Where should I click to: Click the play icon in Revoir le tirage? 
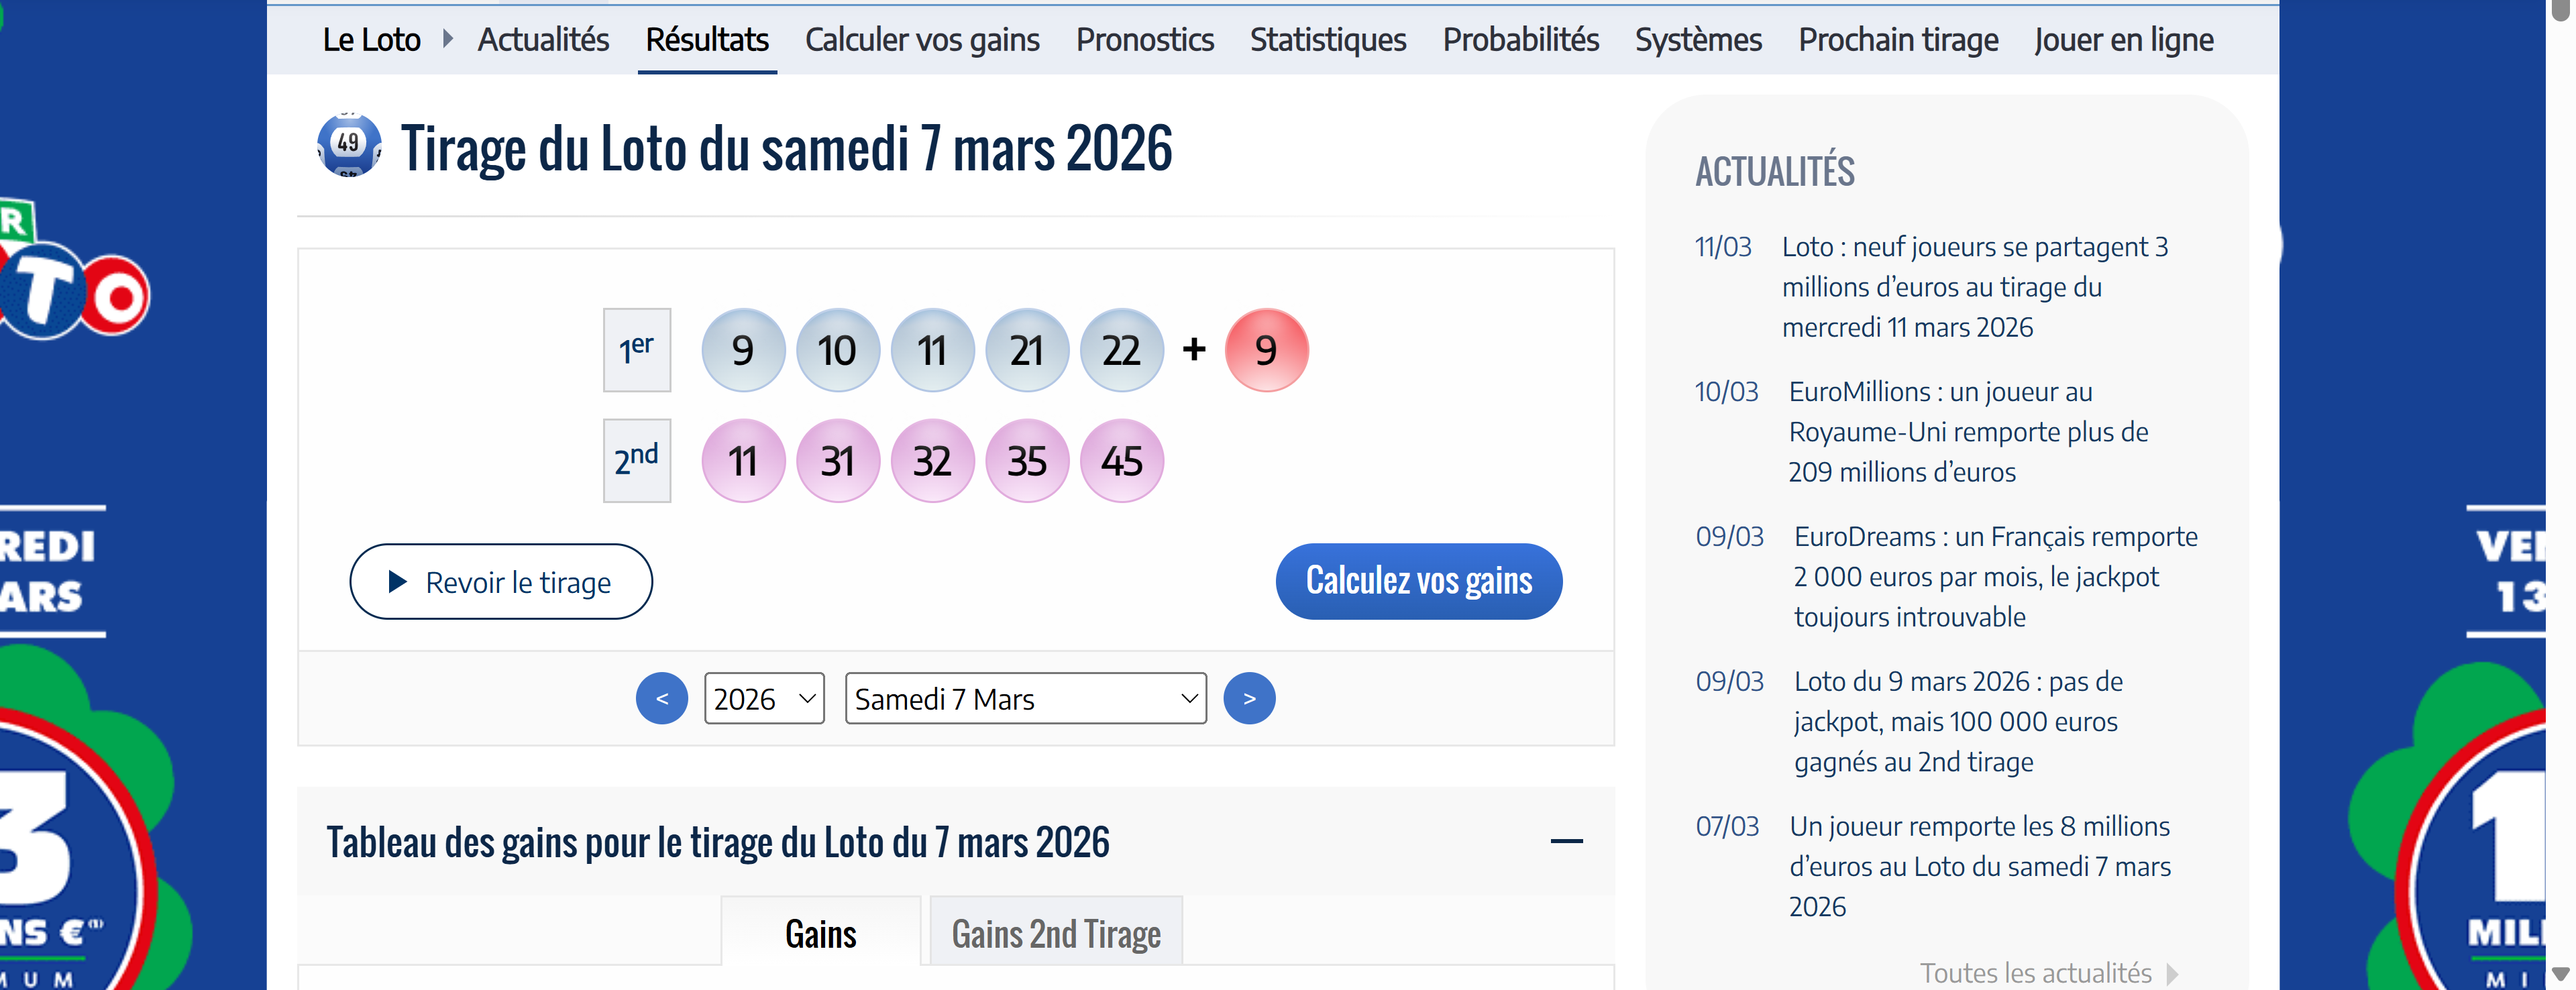pyautogui.click(x=398, y=582)
